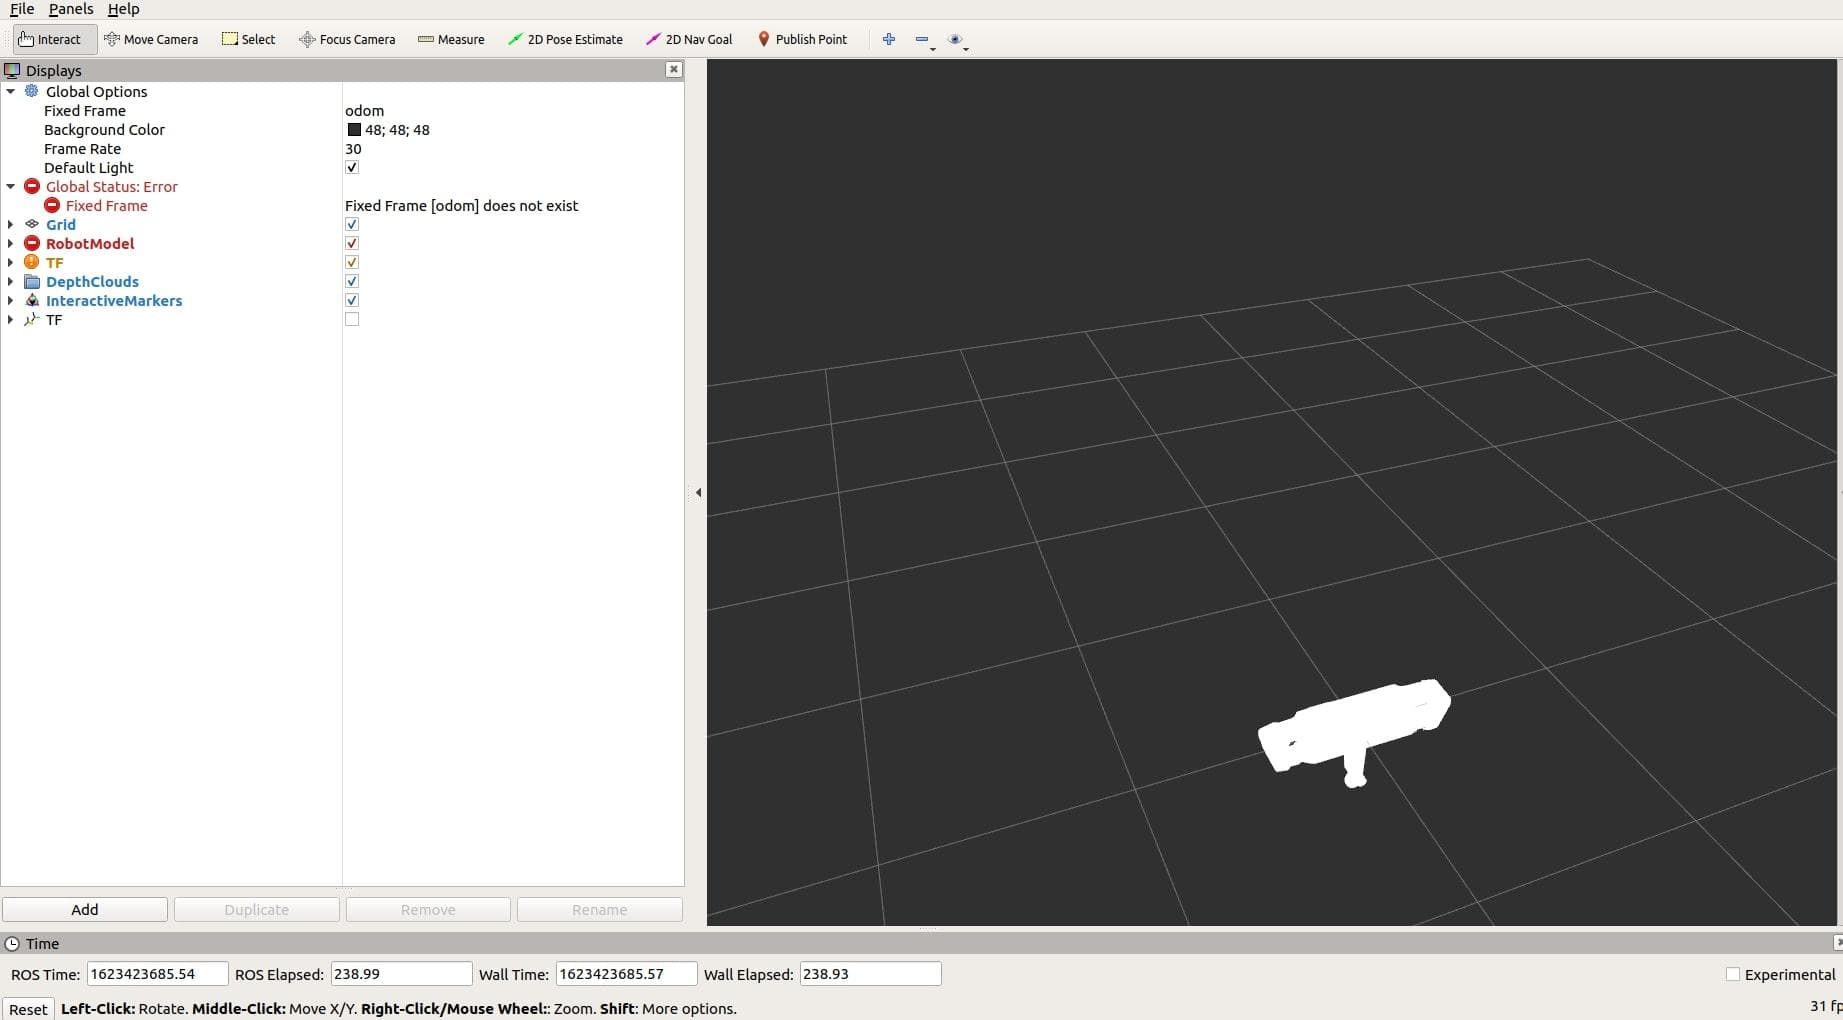Activate the Focus Camera tool
Viewport: 1843px width, 1020px height.
[347, 39]
